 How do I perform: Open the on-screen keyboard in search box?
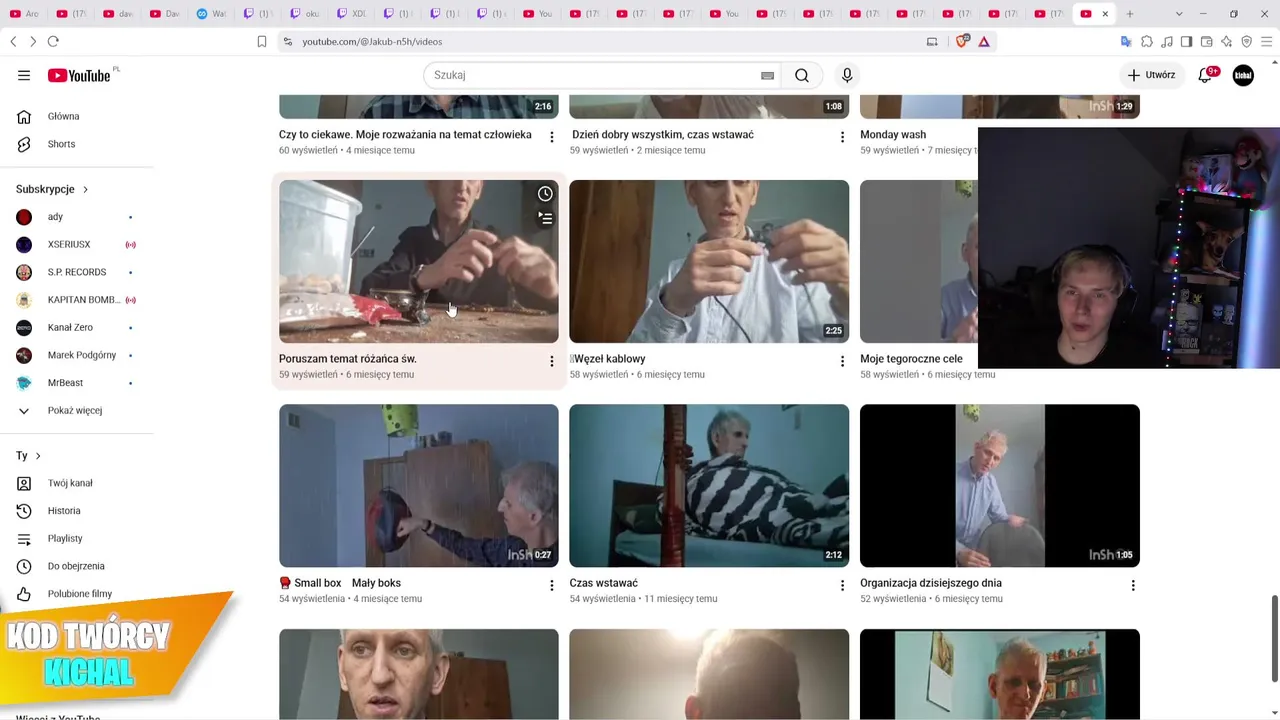click(x=767, y=75)
